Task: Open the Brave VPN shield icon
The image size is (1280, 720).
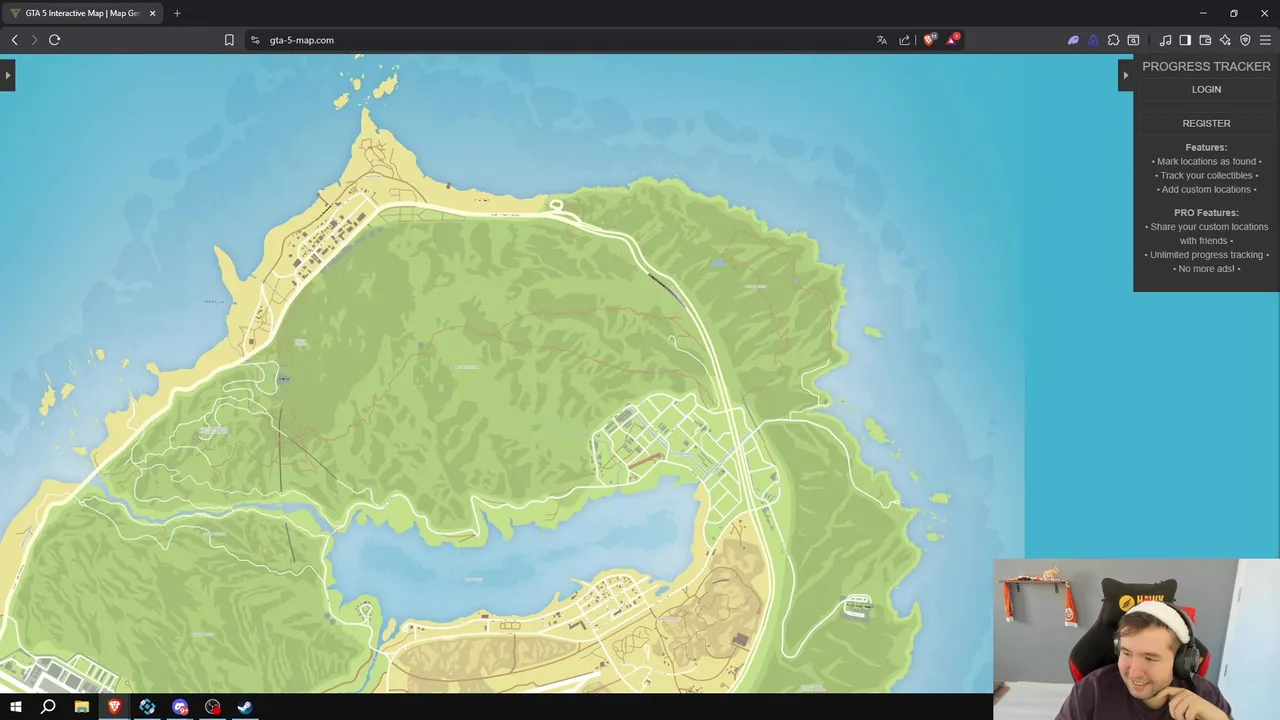Action: point(1245,40)
